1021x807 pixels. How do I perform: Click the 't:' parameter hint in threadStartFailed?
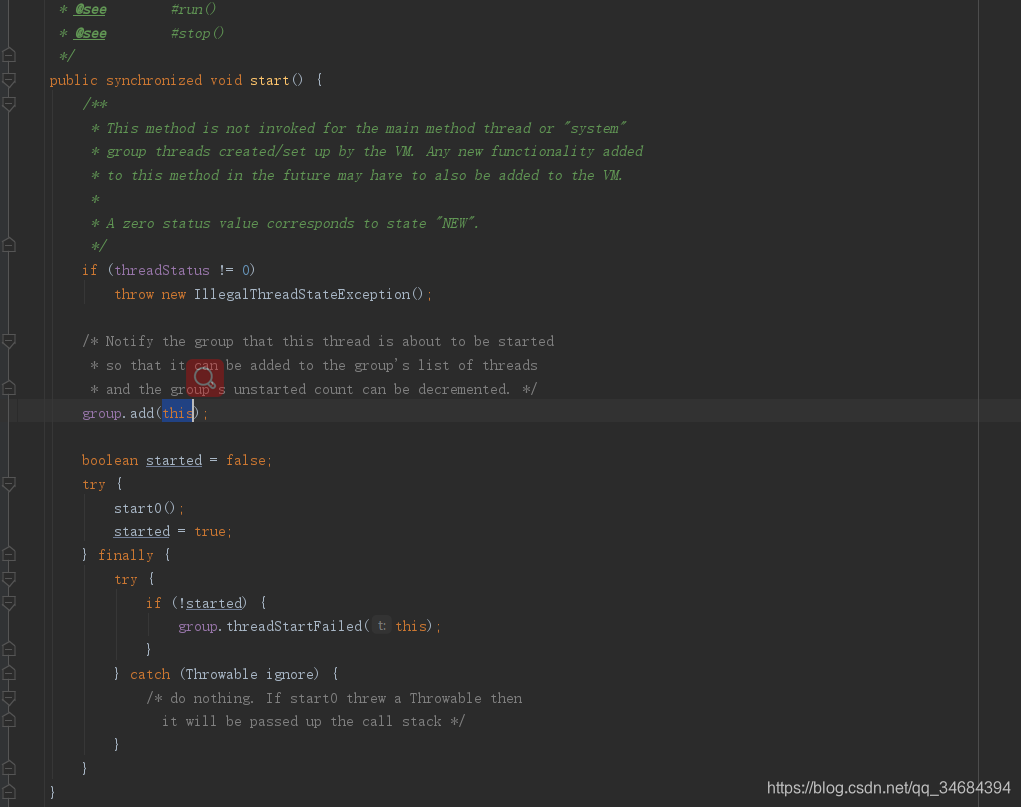click(382, 626)
